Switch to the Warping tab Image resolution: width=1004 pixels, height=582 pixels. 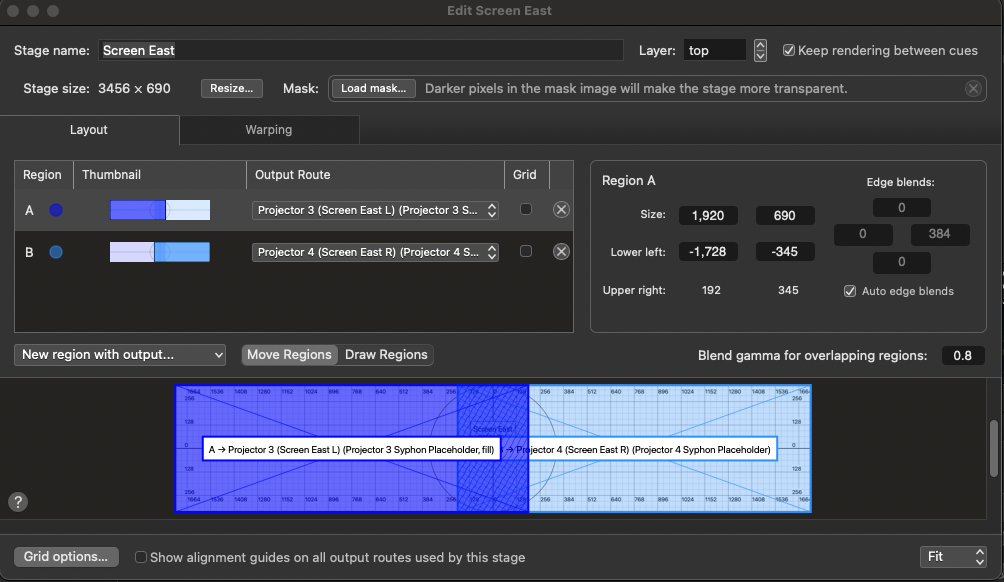pos(269,130)
